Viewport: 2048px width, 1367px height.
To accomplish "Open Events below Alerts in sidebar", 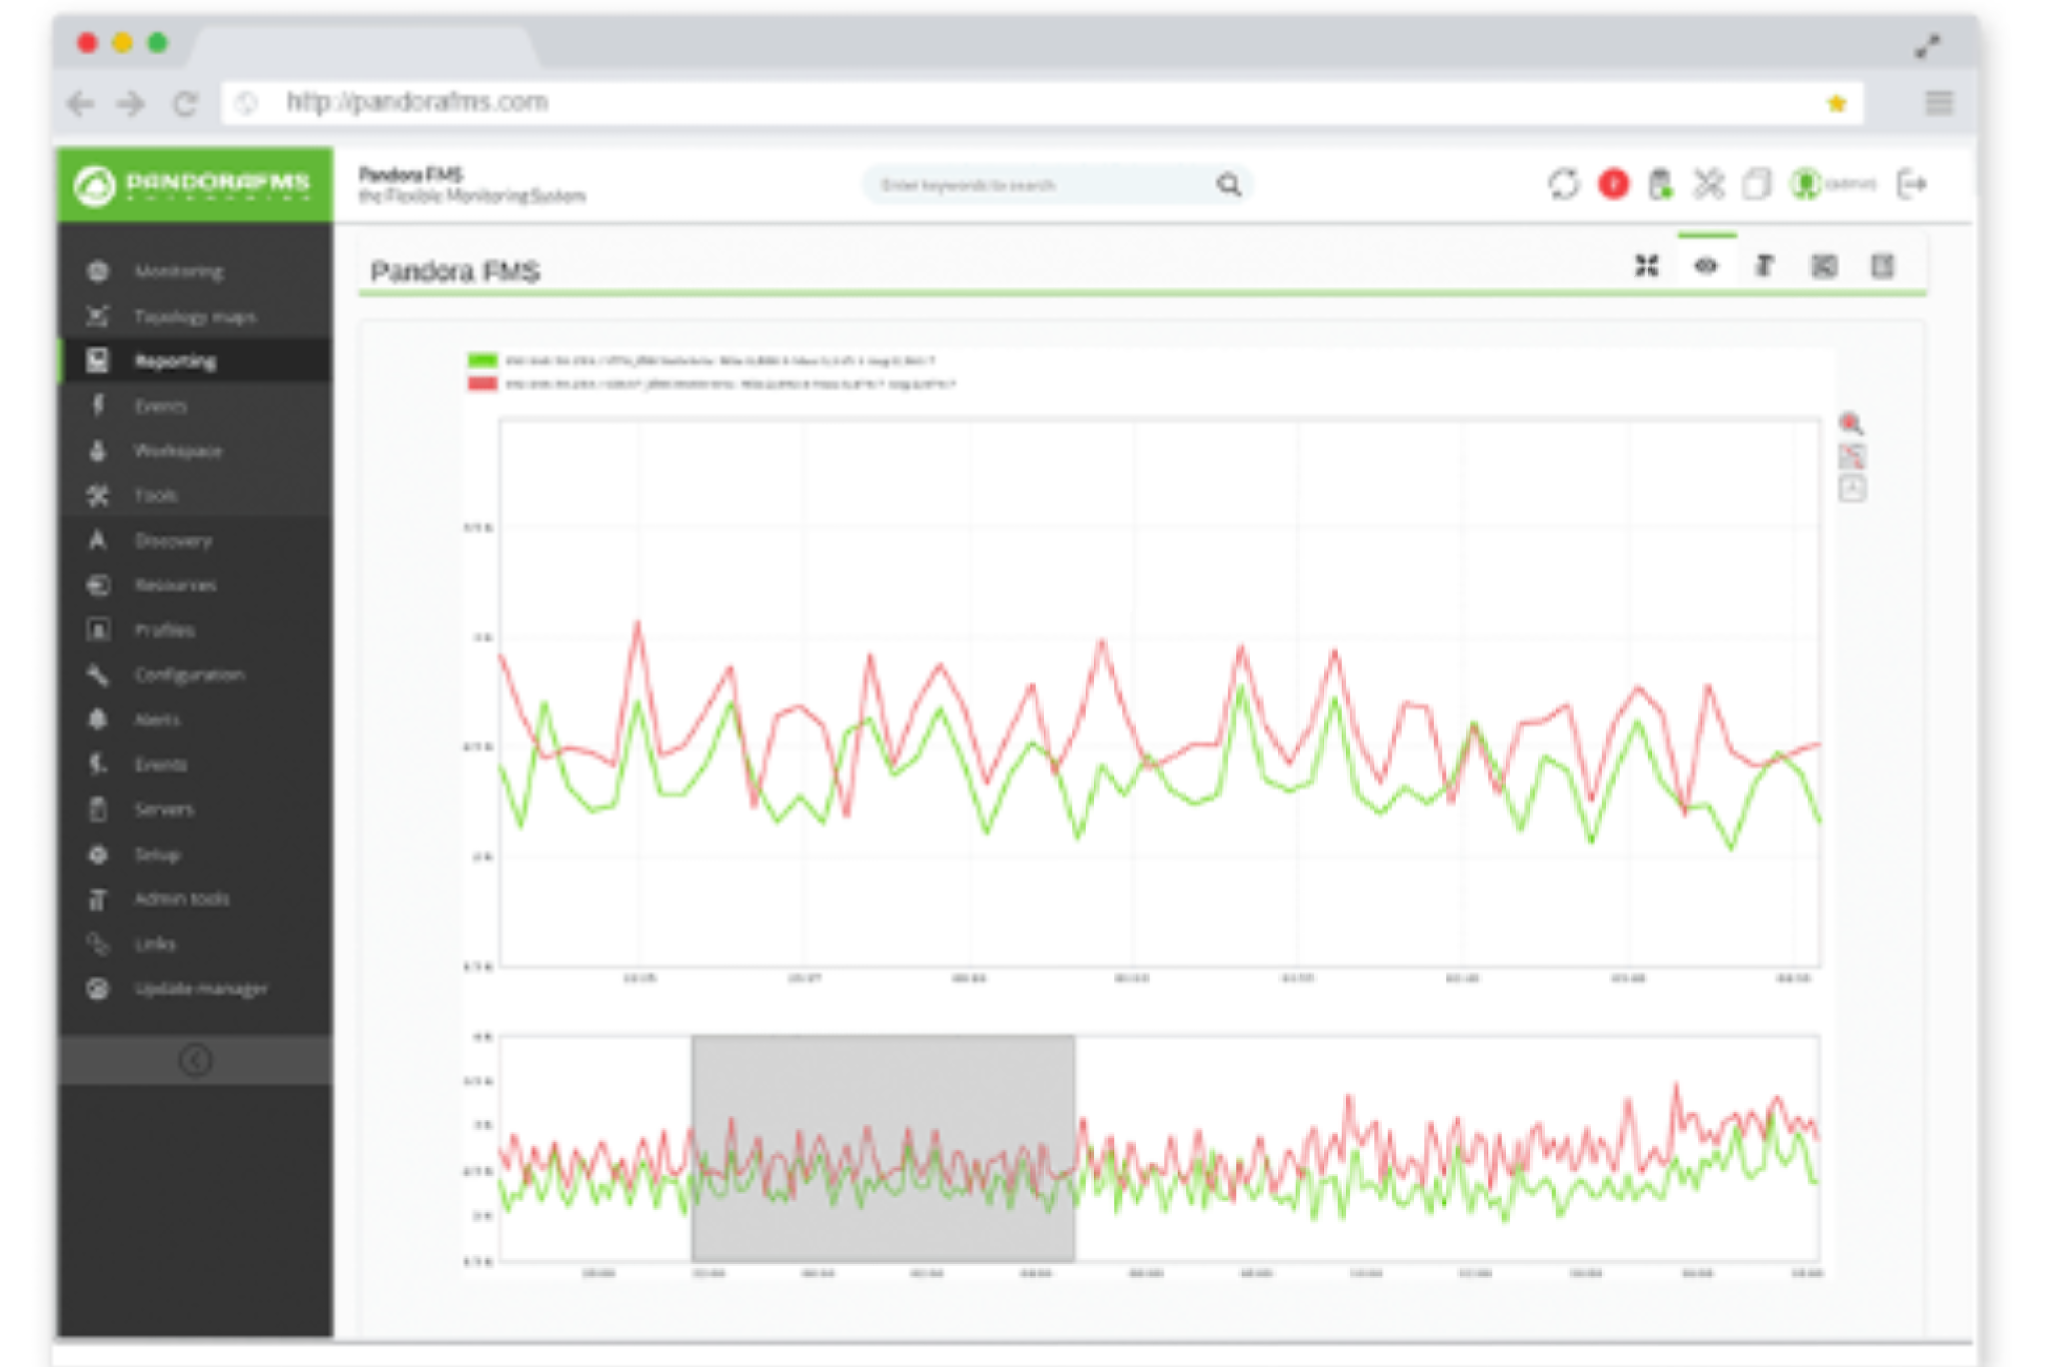I will 195,764.
